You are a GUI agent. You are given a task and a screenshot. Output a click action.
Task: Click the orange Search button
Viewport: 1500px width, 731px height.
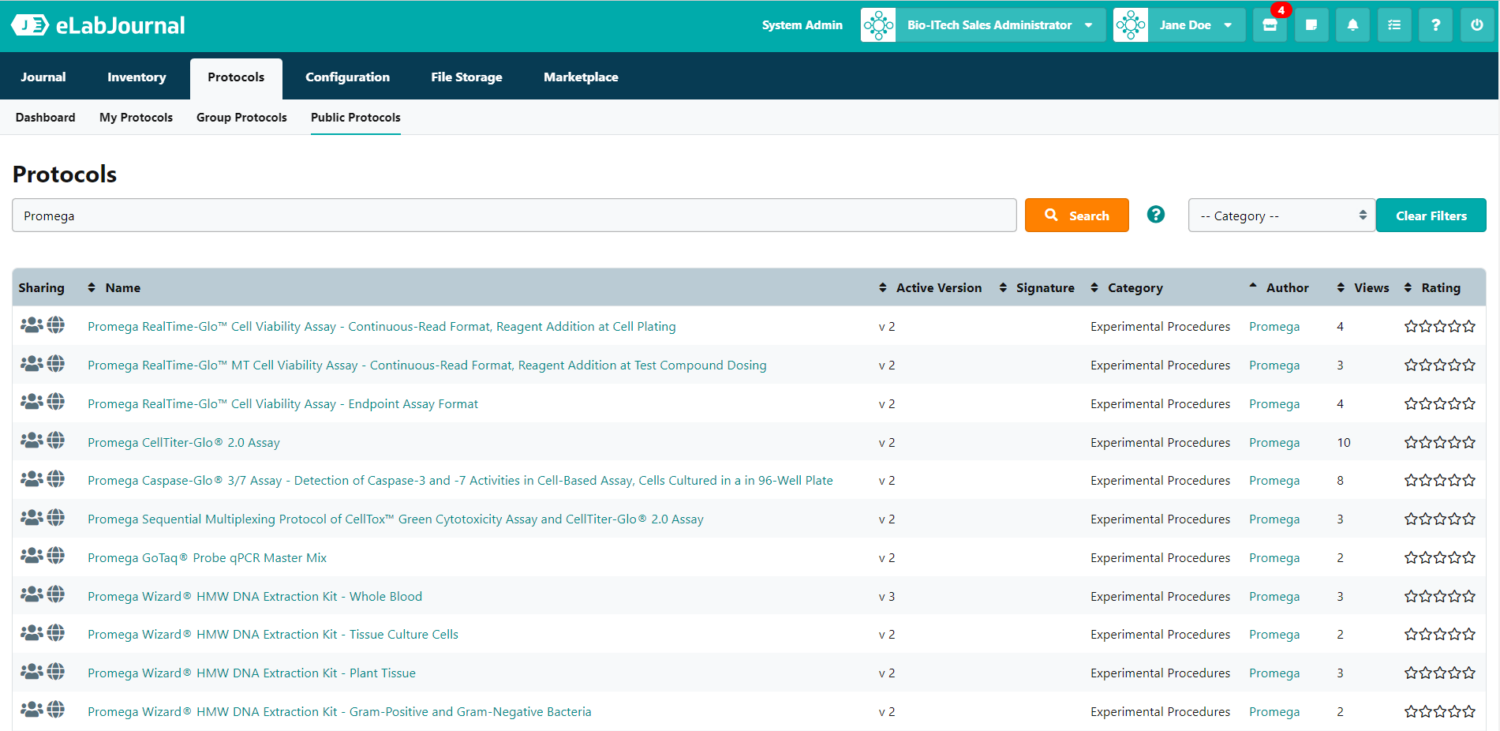(1076, 215)
